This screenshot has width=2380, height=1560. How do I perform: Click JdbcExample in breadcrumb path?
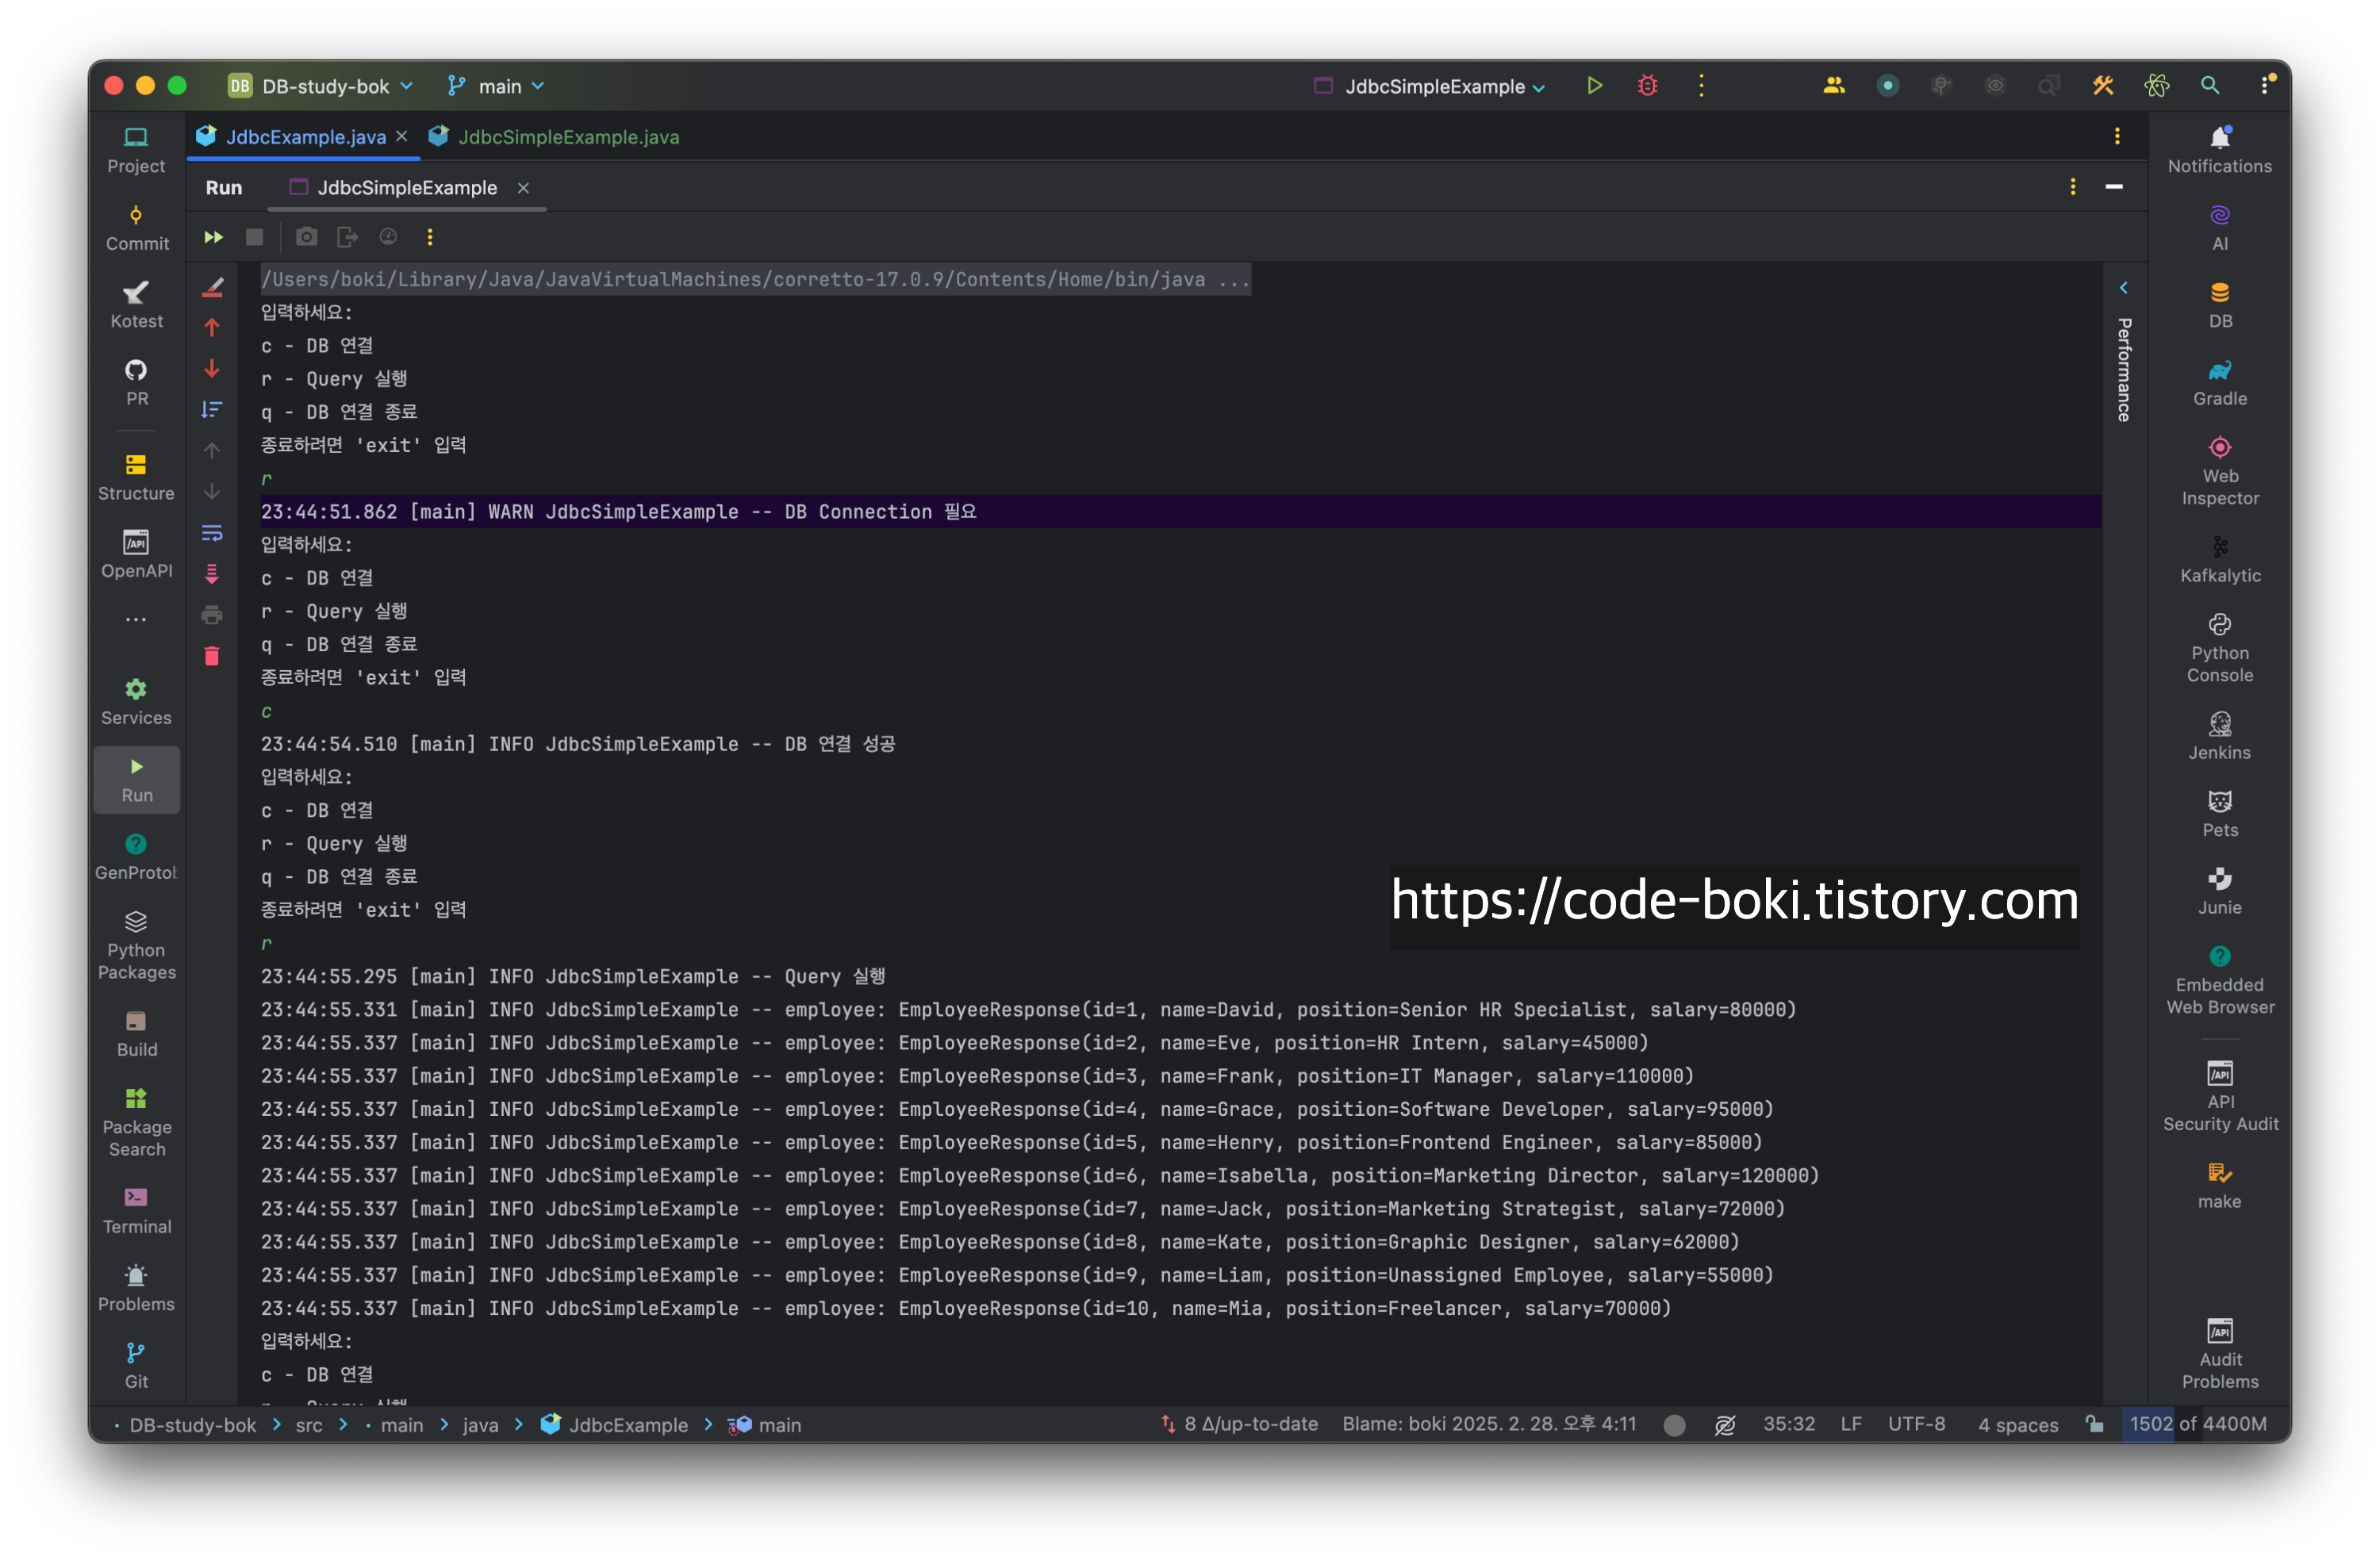click(x=627, y=1425)
